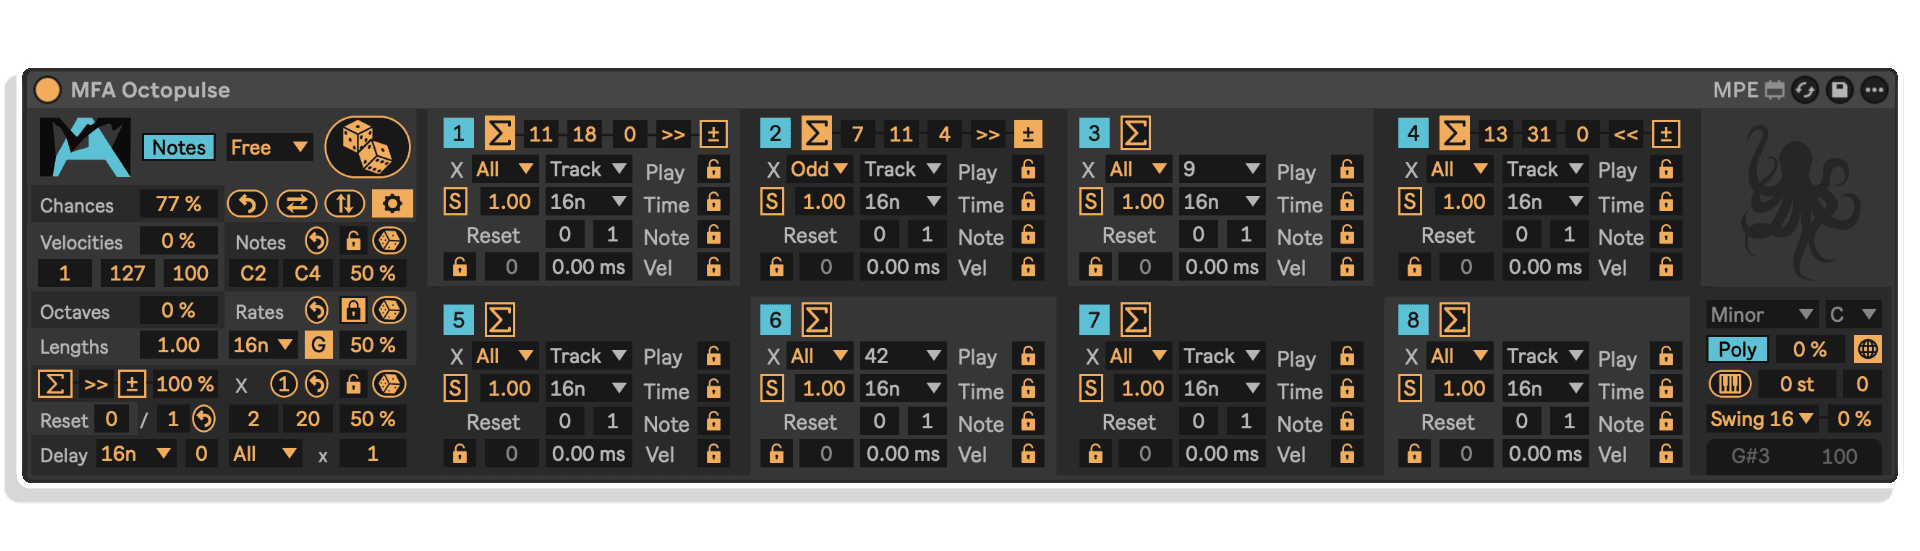The image size is (1920, 551).
Task: Click the dice icon in the Notes row
Action: [x=389, y=241]
